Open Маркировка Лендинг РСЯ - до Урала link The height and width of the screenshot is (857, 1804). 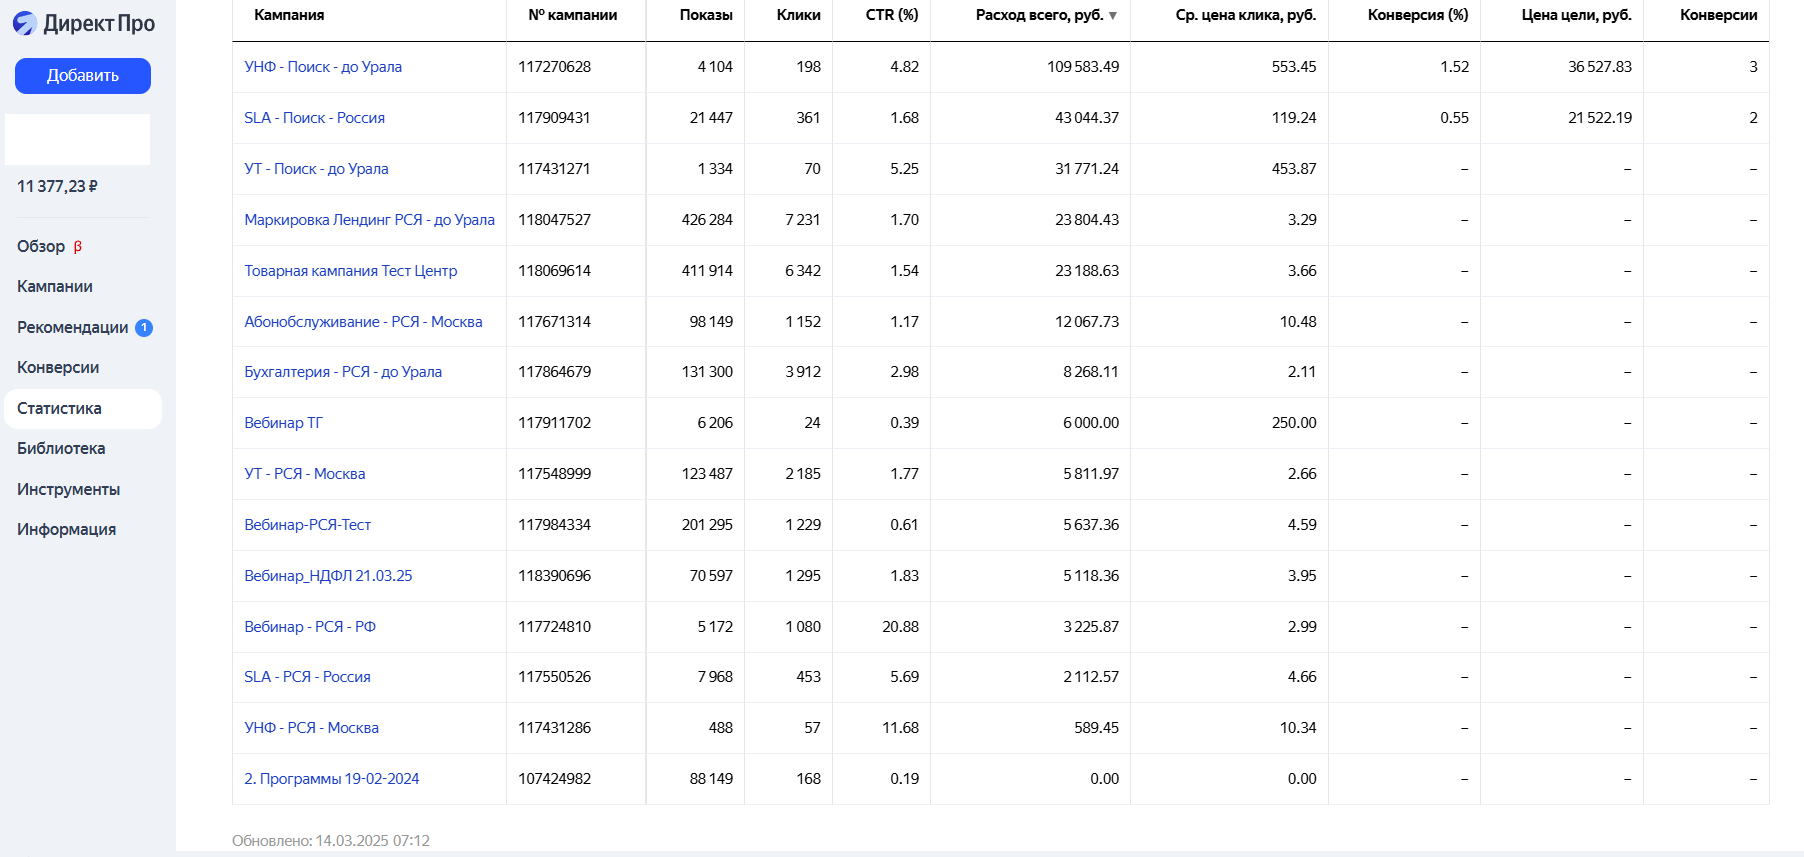(x=369, y=220)
